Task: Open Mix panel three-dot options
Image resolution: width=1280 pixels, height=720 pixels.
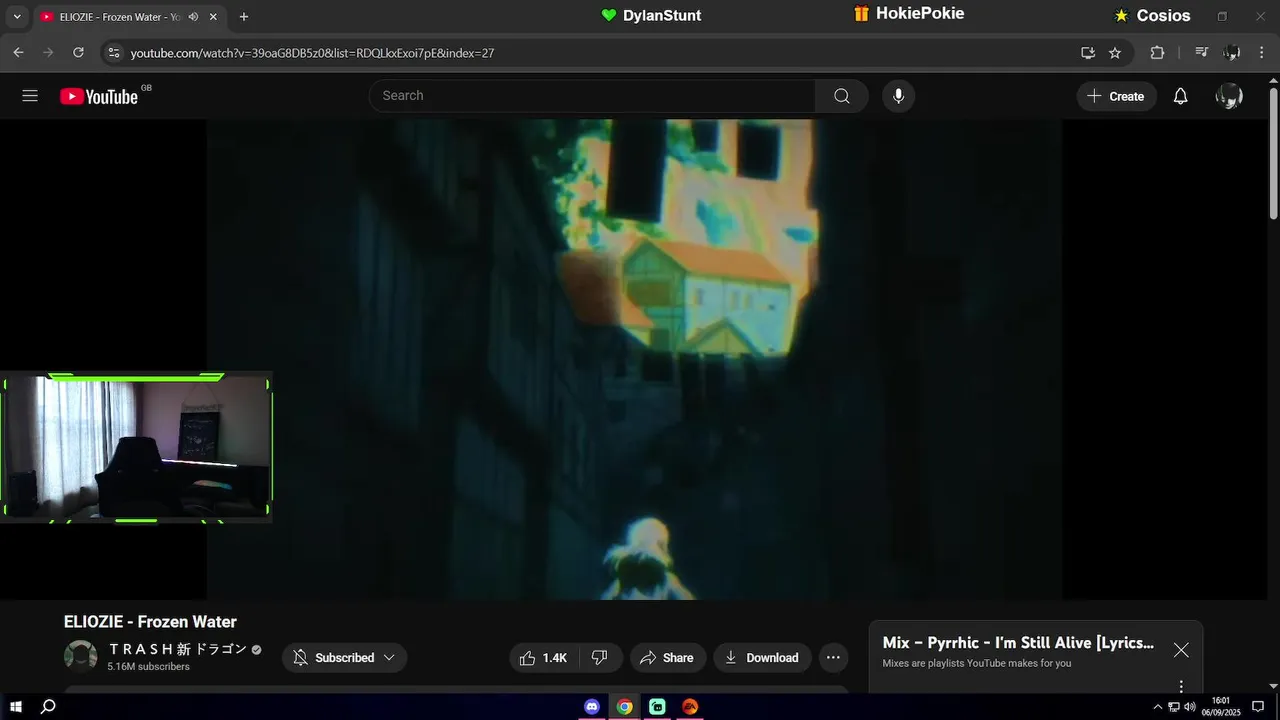Action: pyautogui.click(x=1181, y=686)
